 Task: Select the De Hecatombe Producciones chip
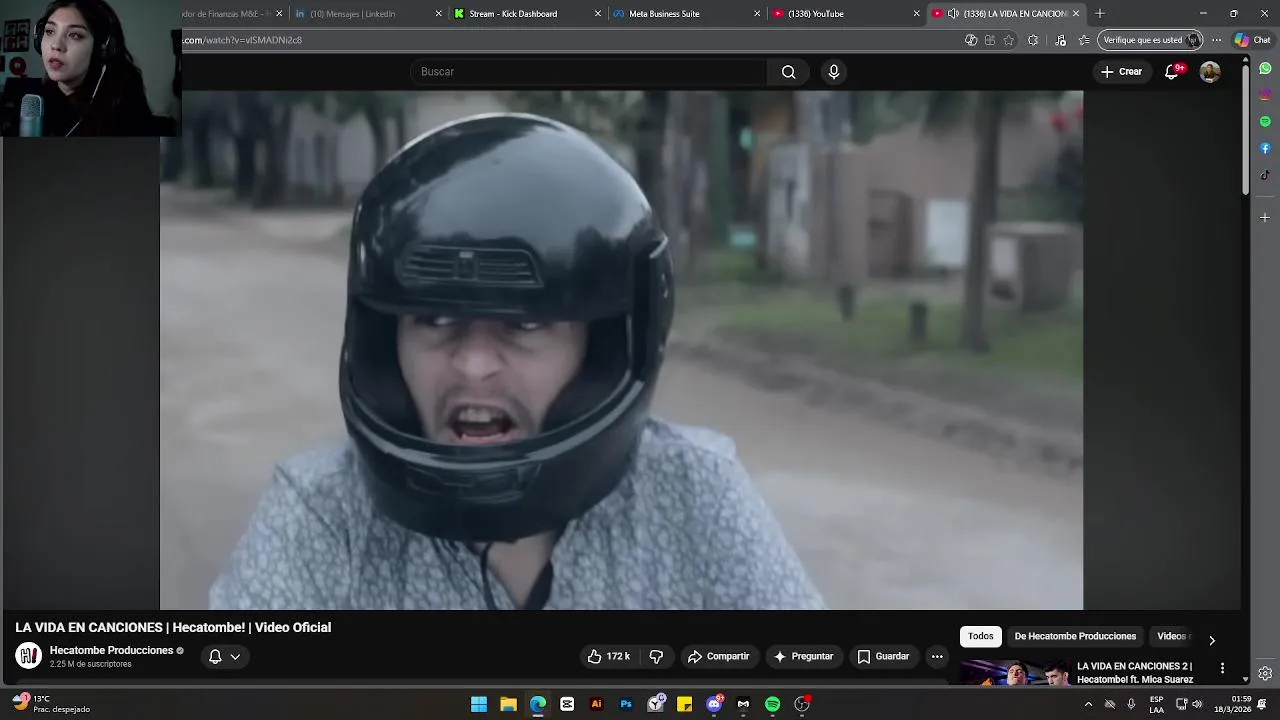pos(1075,636)
